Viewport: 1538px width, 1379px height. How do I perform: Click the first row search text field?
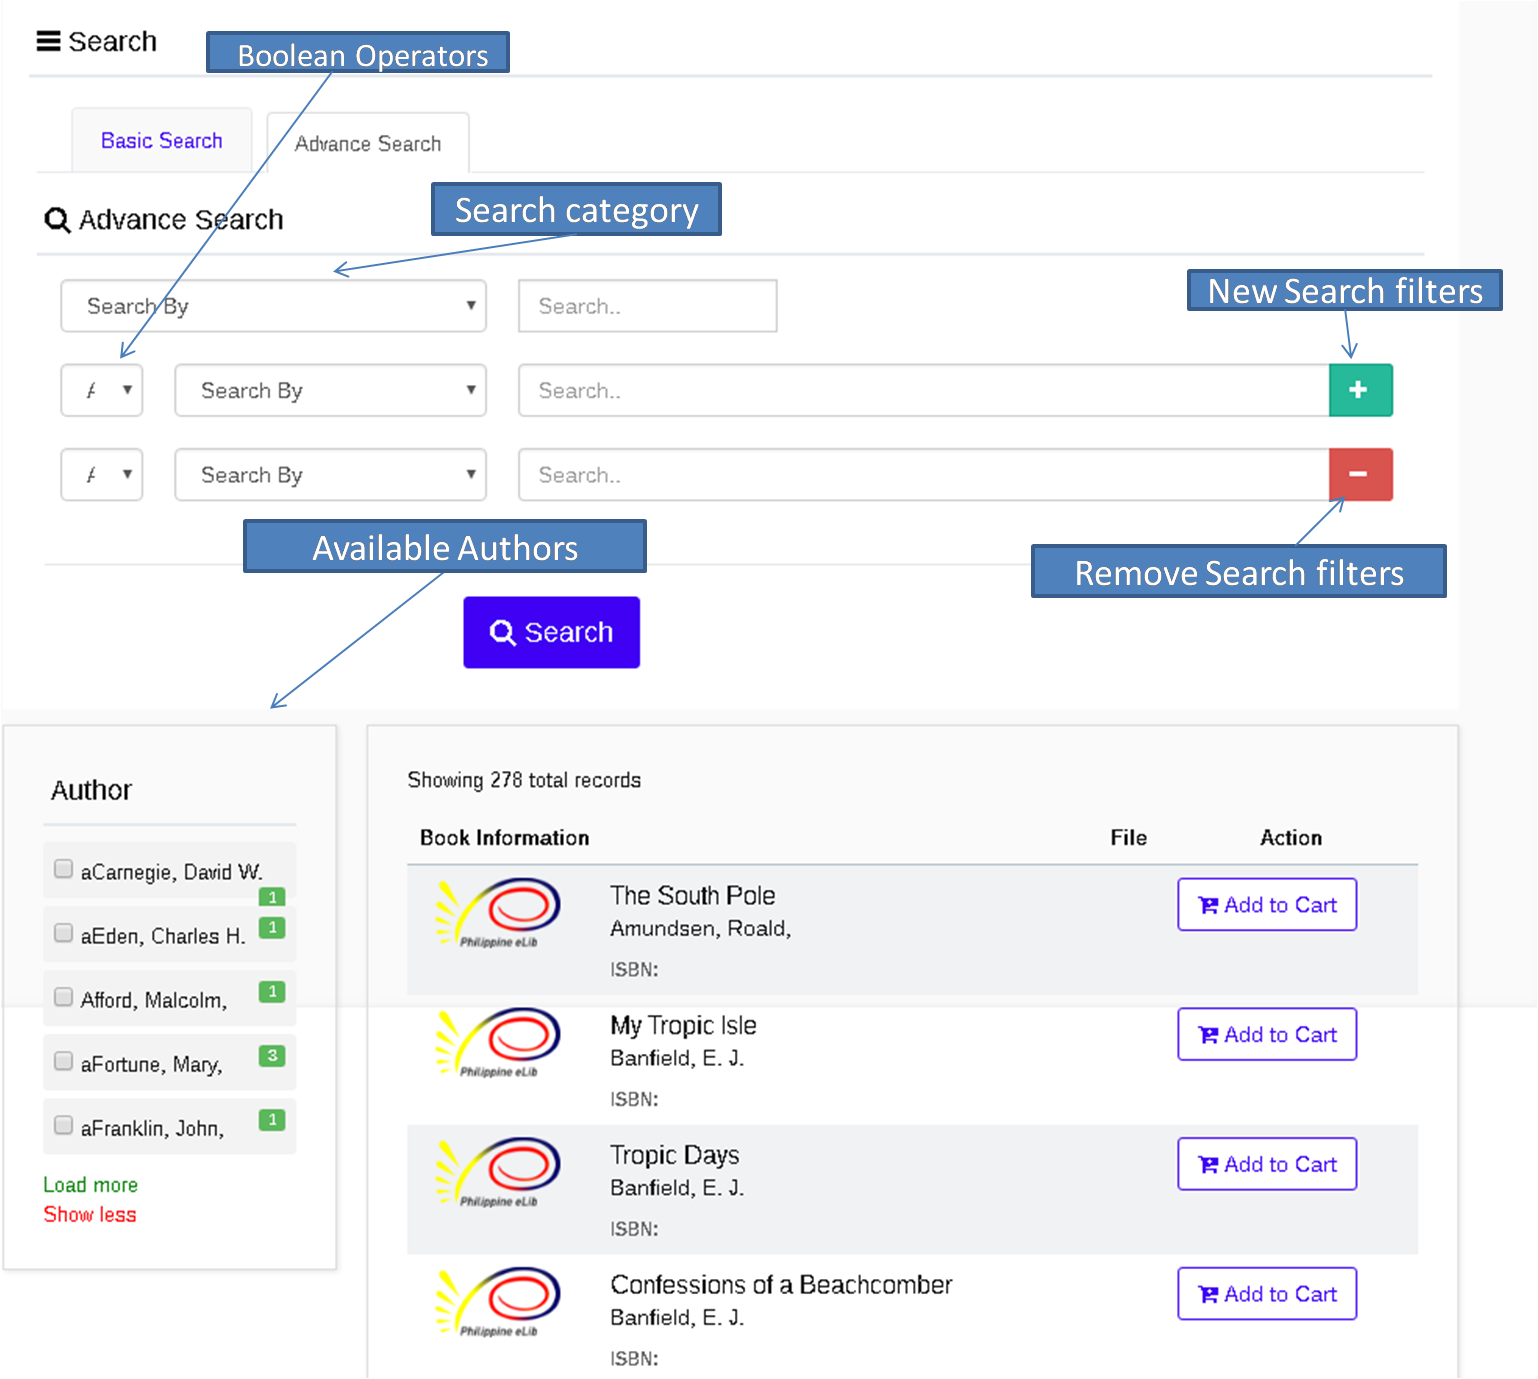click(x=647, y=306)
